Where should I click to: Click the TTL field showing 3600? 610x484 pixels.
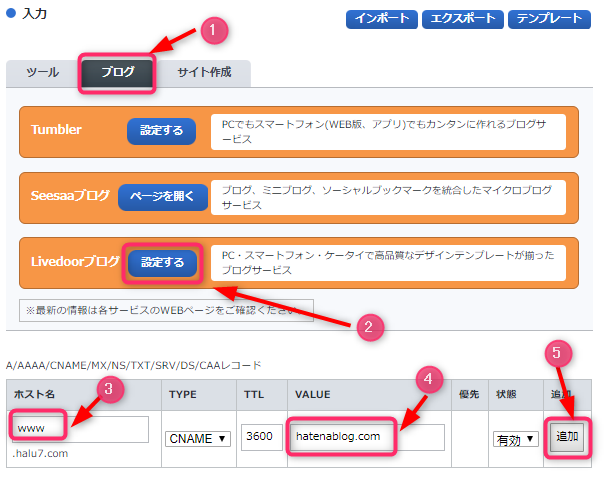(x=261, y=437)
